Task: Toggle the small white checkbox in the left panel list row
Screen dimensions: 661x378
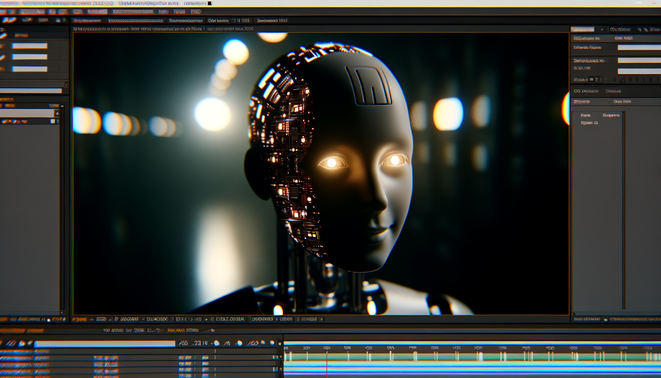Action: 53,121
